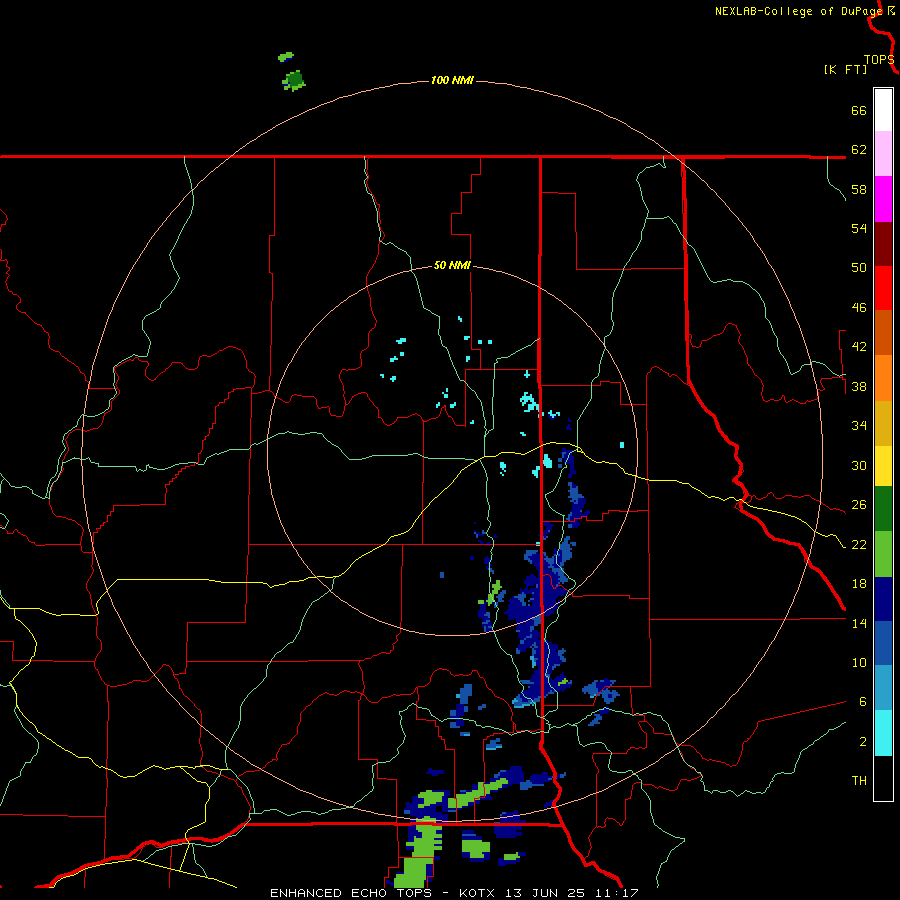Click the cyan 2-6 kft legend swatch
This screenshot has height=900, width=900.
pyautogui.click(x=883, y=733)
